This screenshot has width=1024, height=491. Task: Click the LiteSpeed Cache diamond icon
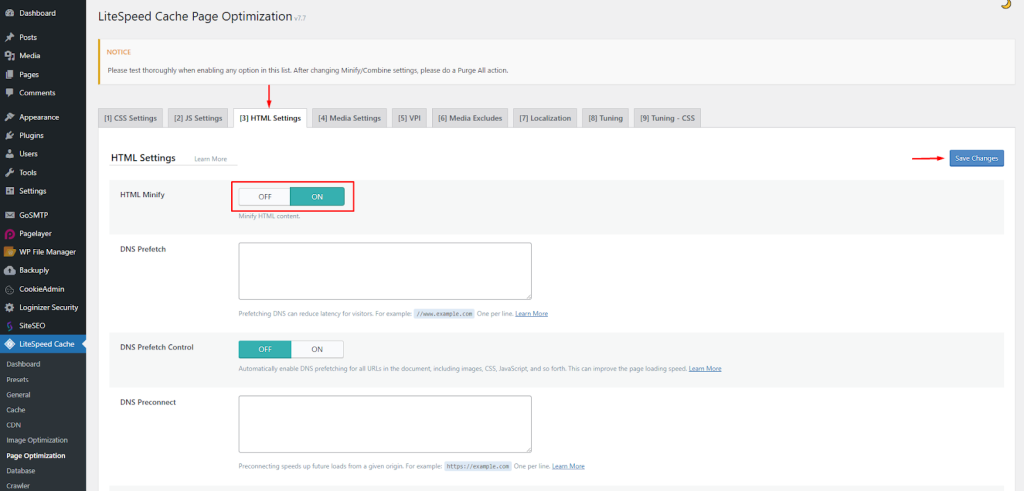point(9,344)
